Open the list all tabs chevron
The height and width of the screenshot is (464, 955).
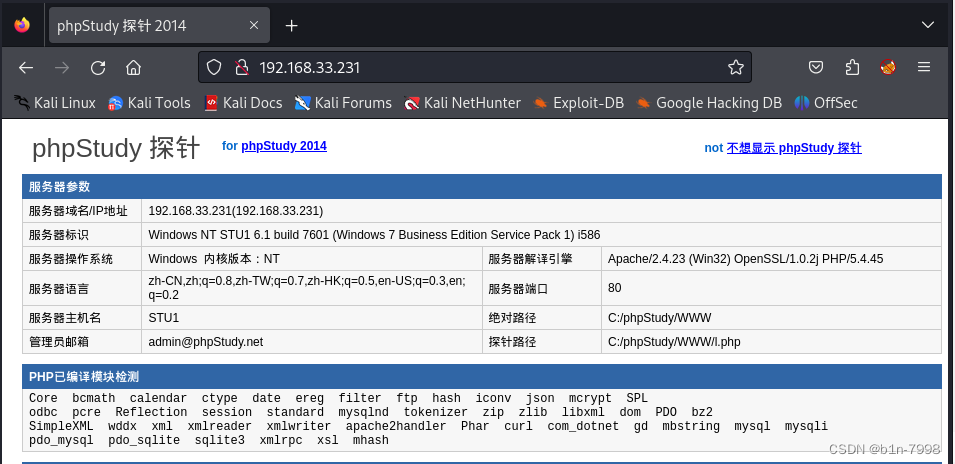[x=928, y=25]
